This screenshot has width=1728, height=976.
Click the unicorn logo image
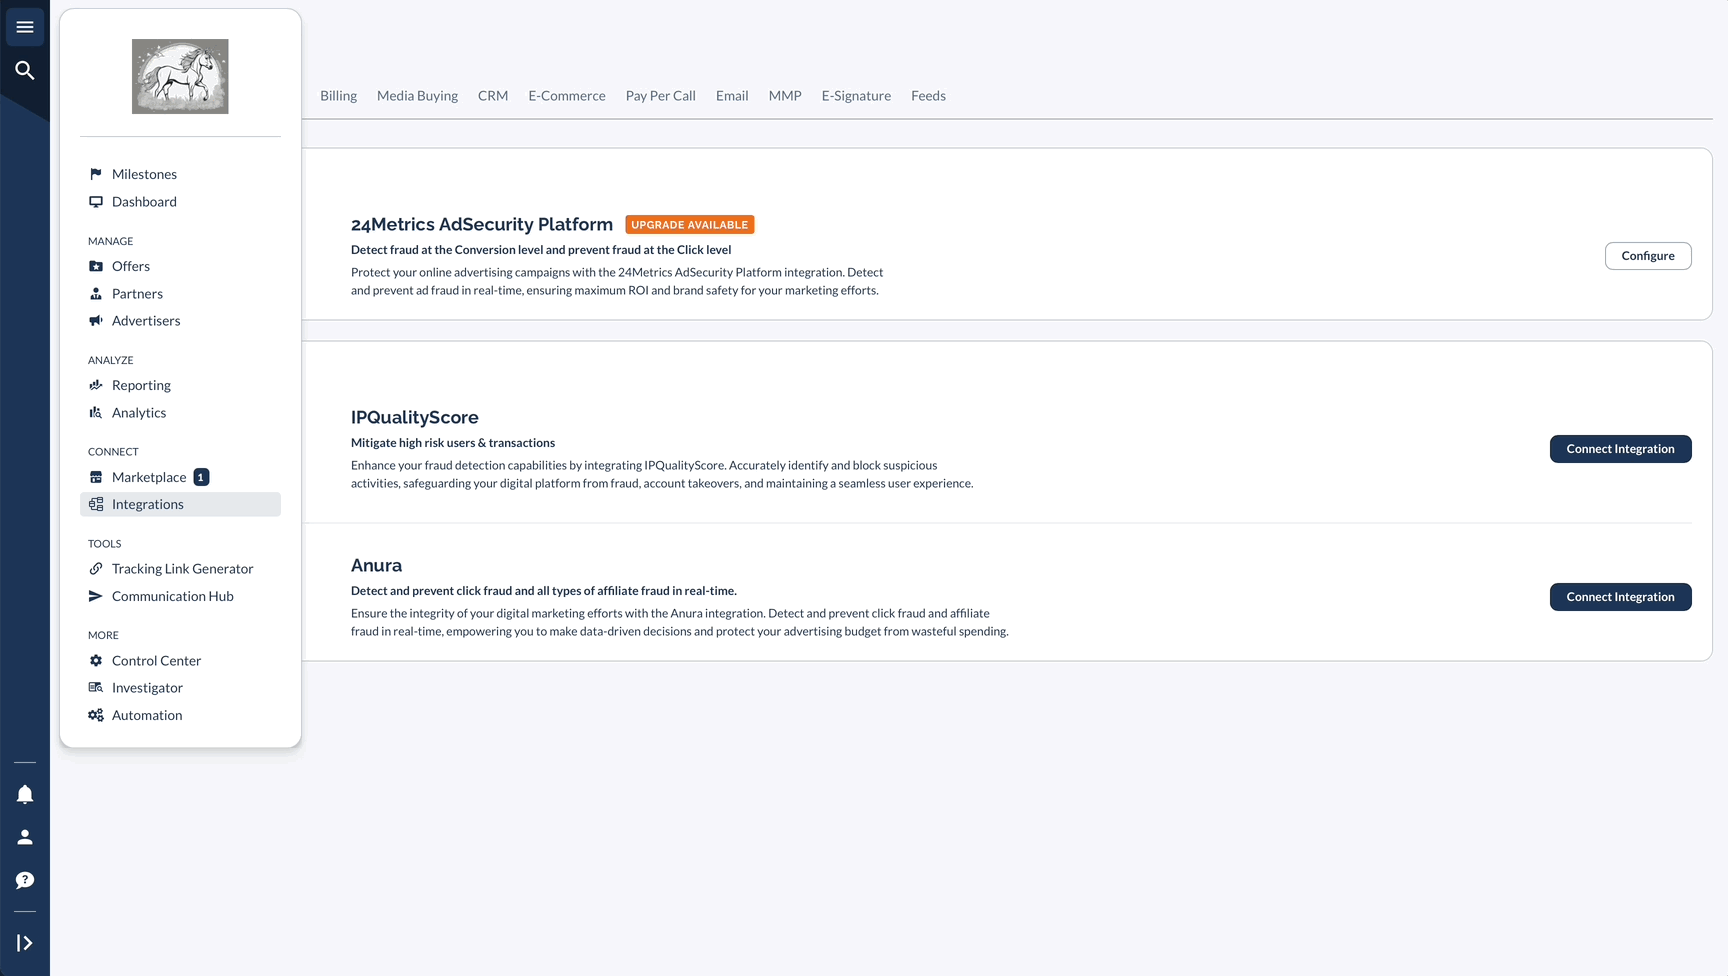point(180,76)
